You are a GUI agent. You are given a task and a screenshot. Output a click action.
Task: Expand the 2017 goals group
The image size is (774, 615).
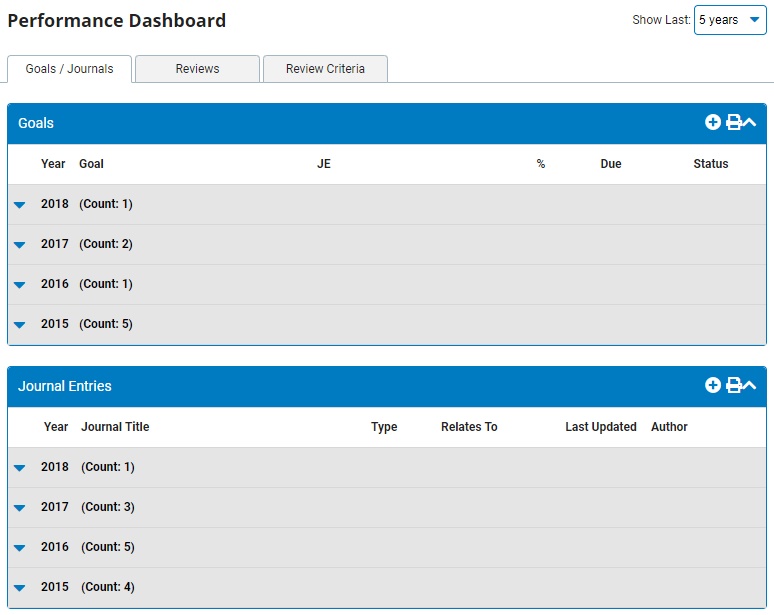pos(19,245)
